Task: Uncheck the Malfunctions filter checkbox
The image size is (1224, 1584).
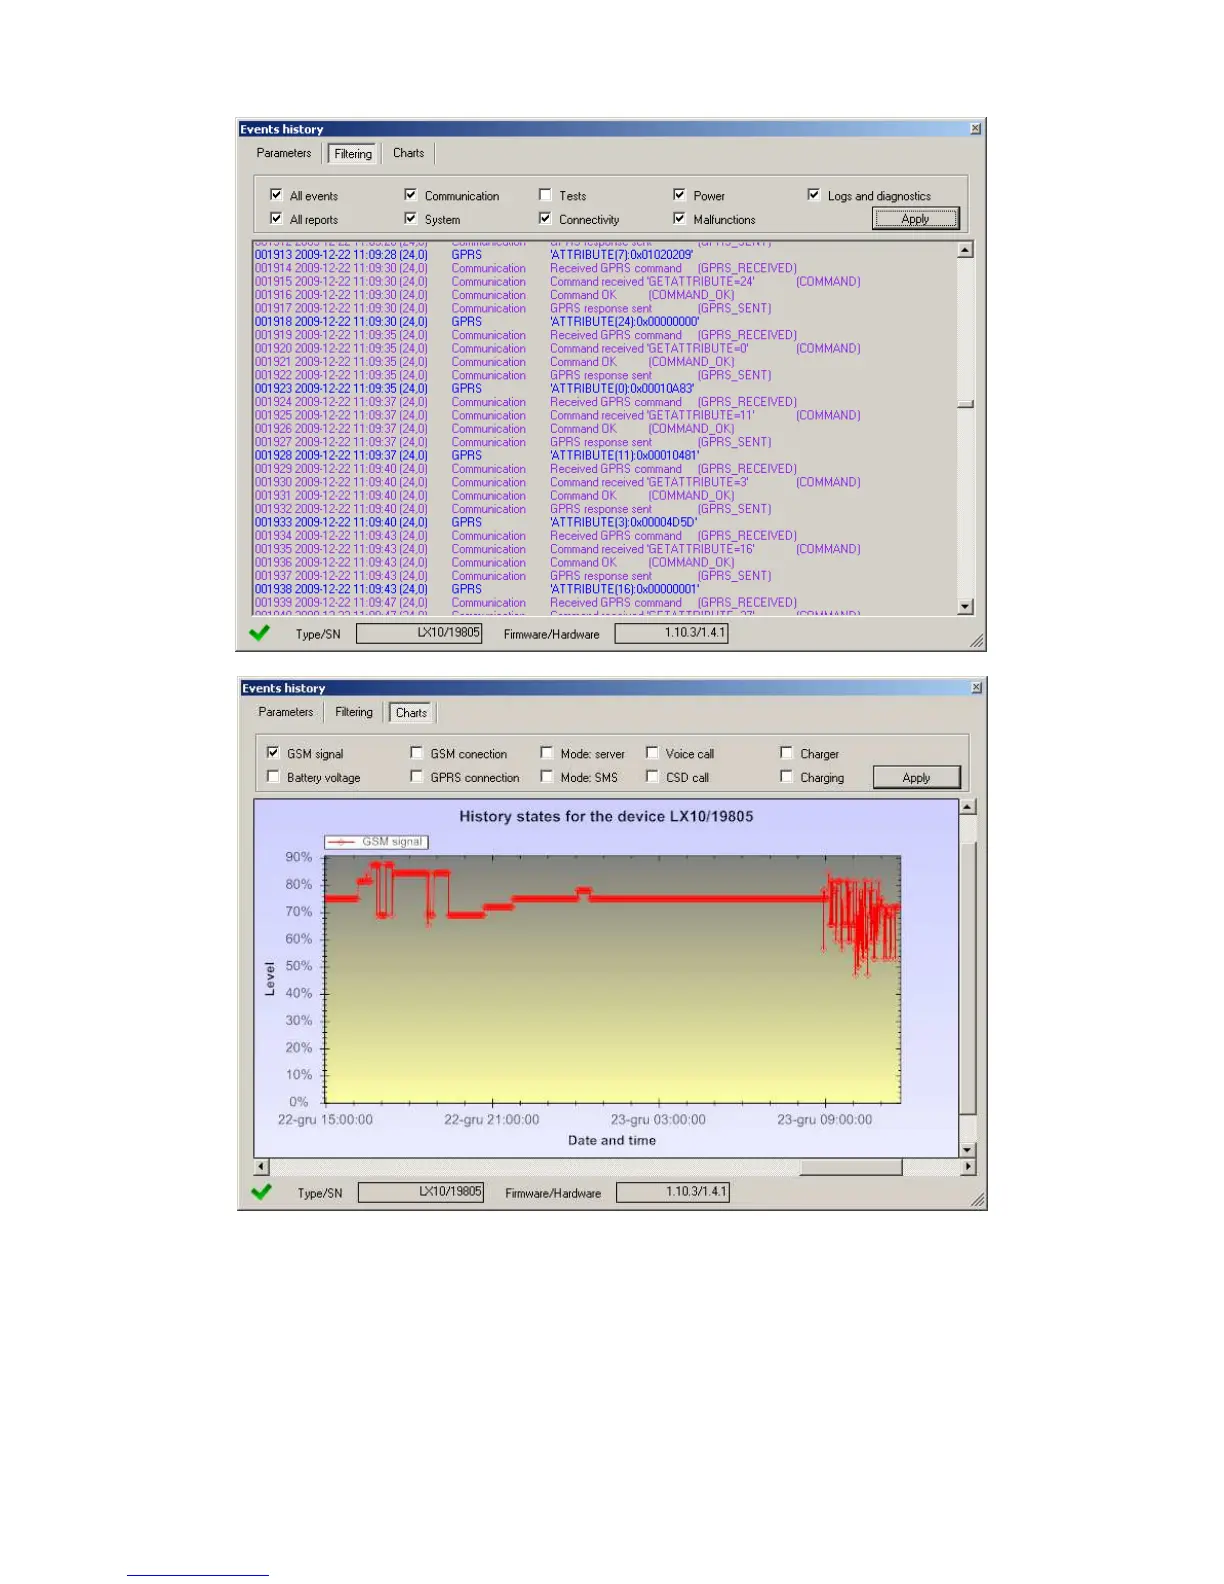Action: click(680, 218)
